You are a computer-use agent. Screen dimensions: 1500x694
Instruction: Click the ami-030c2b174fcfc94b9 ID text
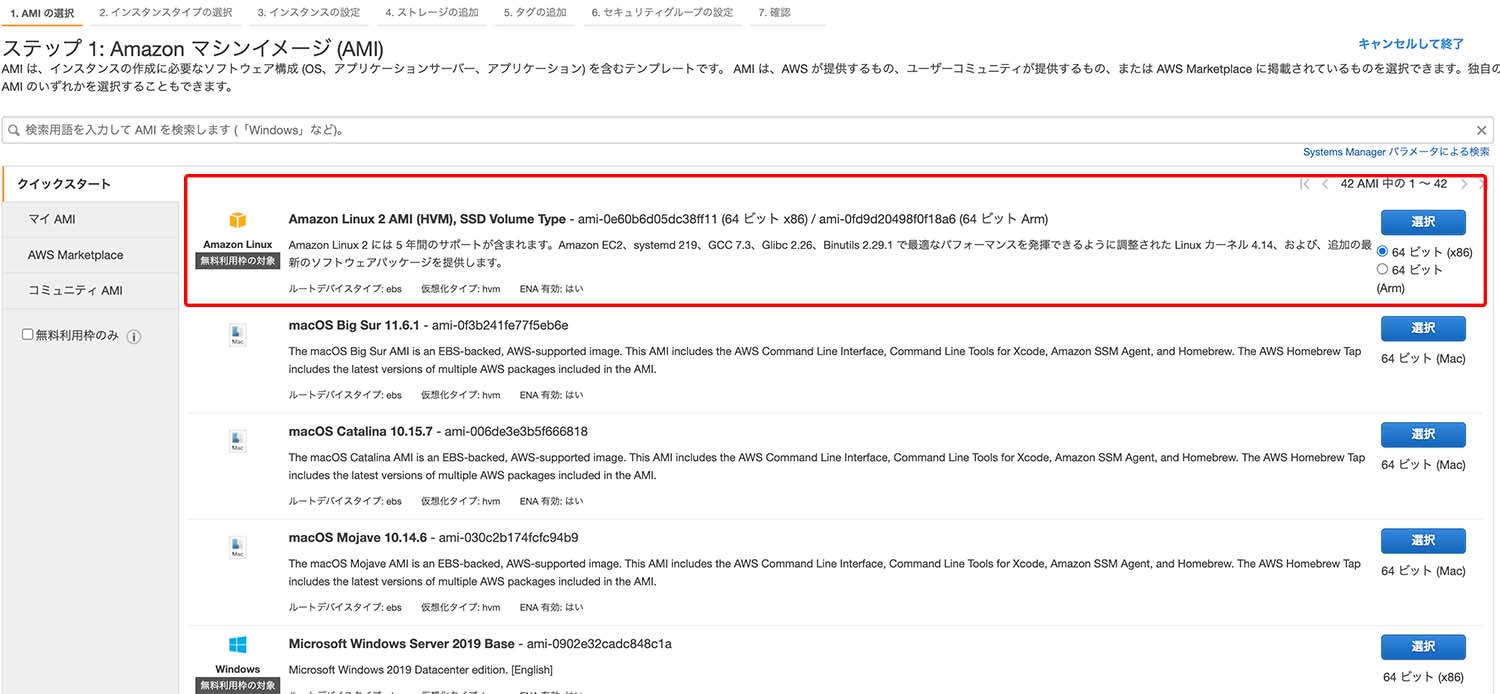point(509,537)
